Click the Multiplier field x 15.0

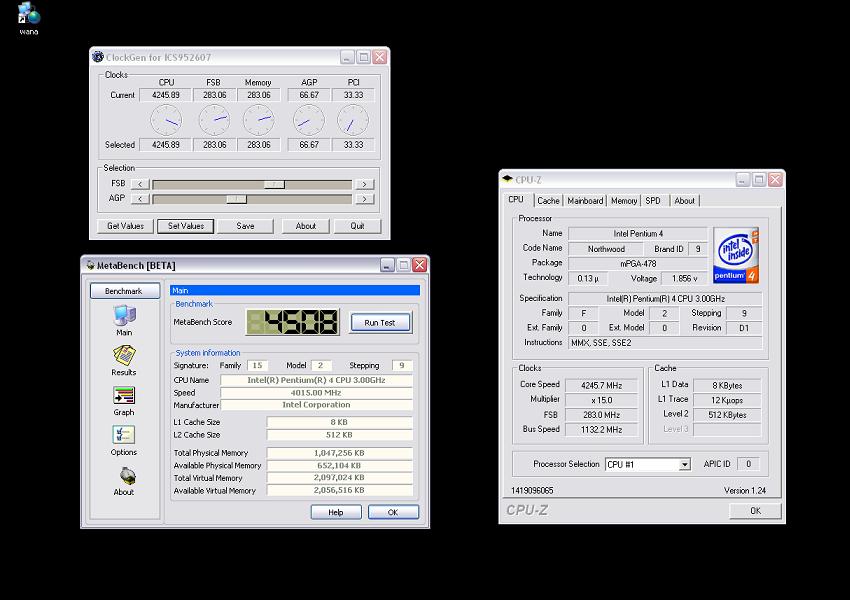(x=601, y=400)
